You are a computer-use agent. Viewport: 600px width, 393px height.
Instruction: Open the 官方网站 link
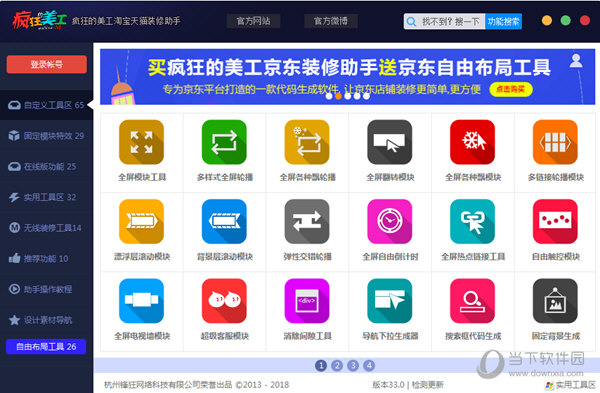(253, 21)
